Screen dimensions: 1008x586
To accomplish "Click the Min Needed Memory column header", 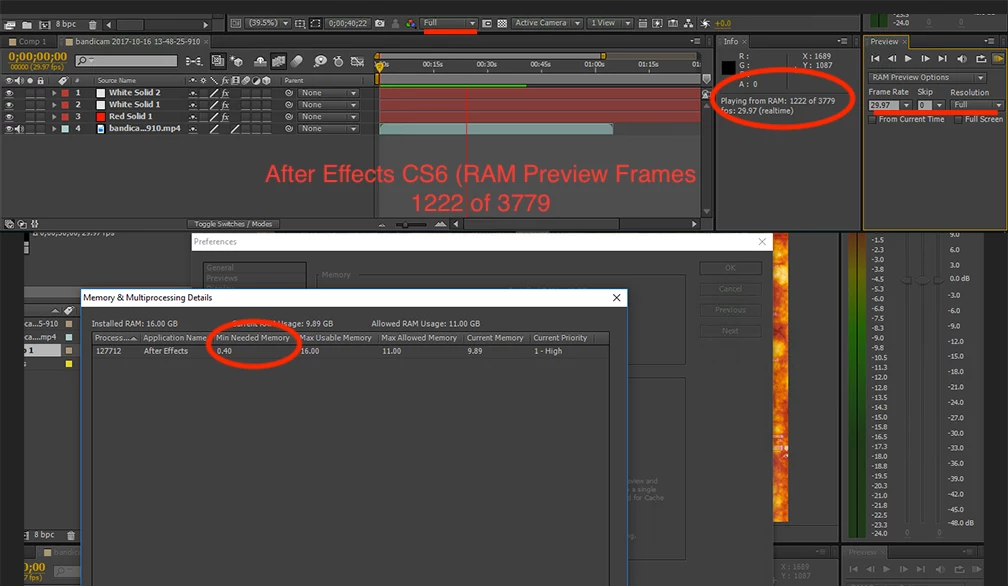I will tap(253, 338).
